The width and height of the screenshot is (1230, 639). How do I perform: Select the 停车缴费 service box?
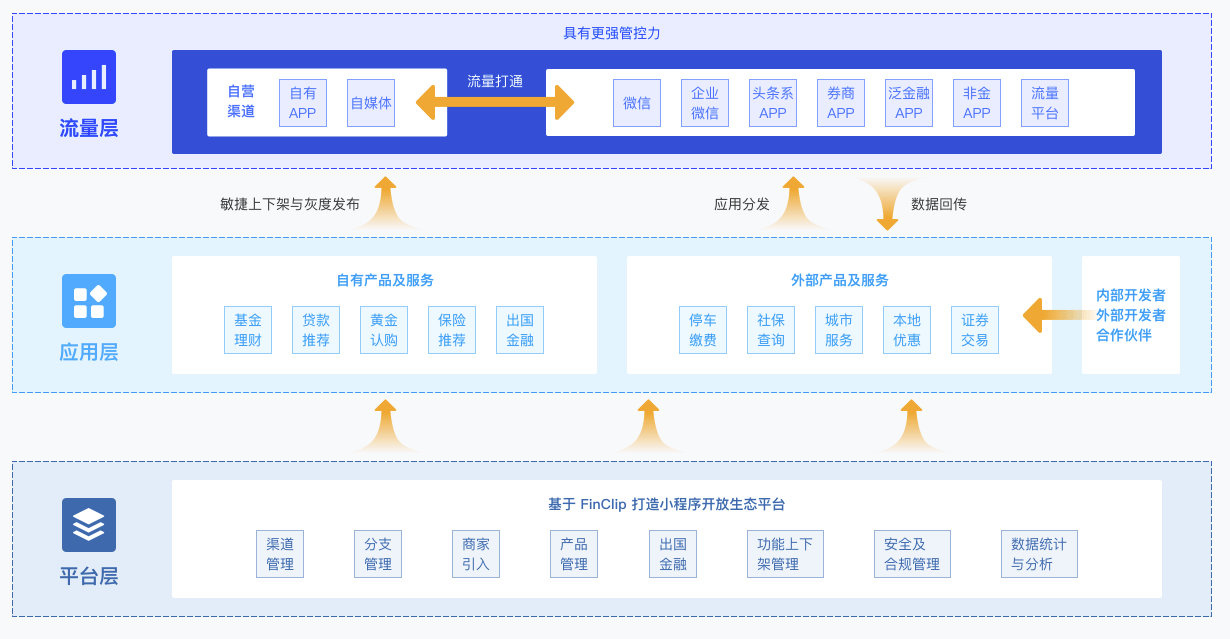click(703, 330)
